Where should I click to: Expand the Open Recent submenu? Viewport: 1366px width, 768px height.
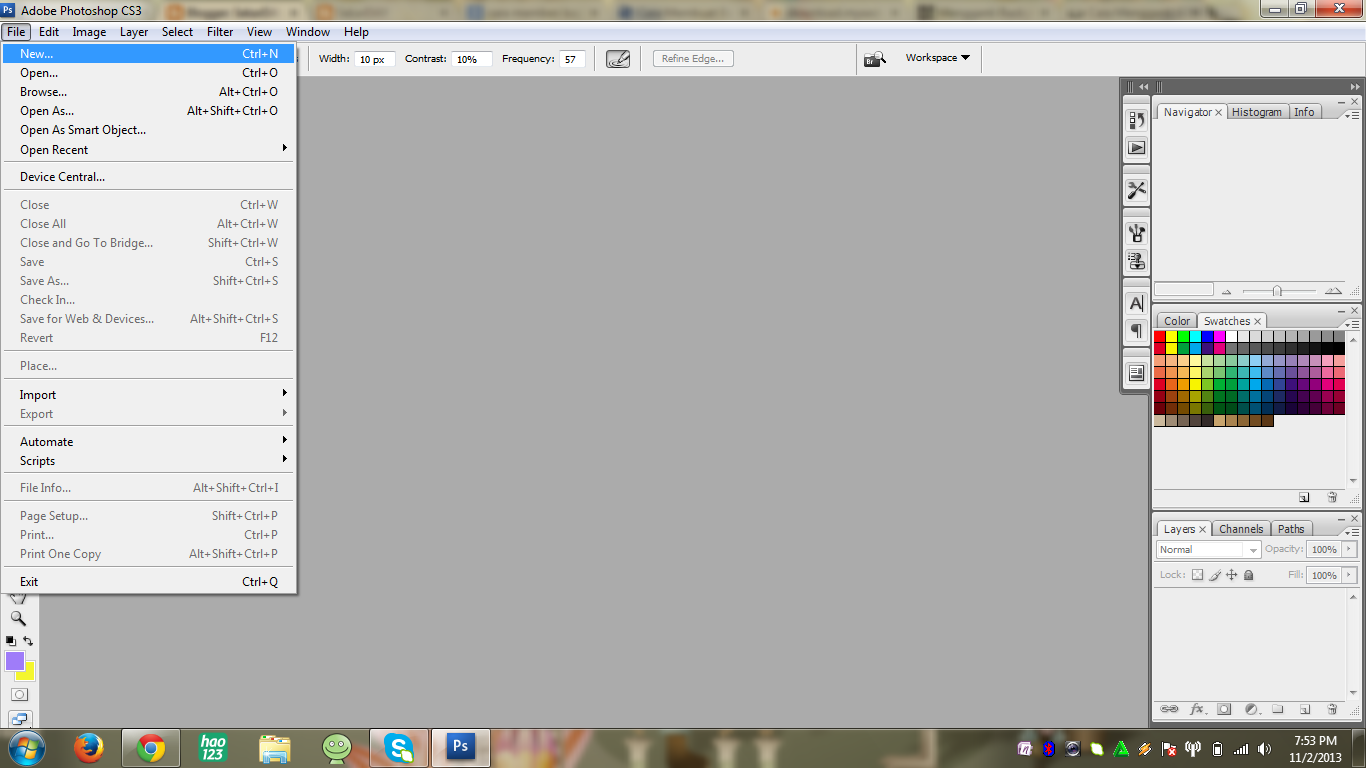click(x=149, y=150)
